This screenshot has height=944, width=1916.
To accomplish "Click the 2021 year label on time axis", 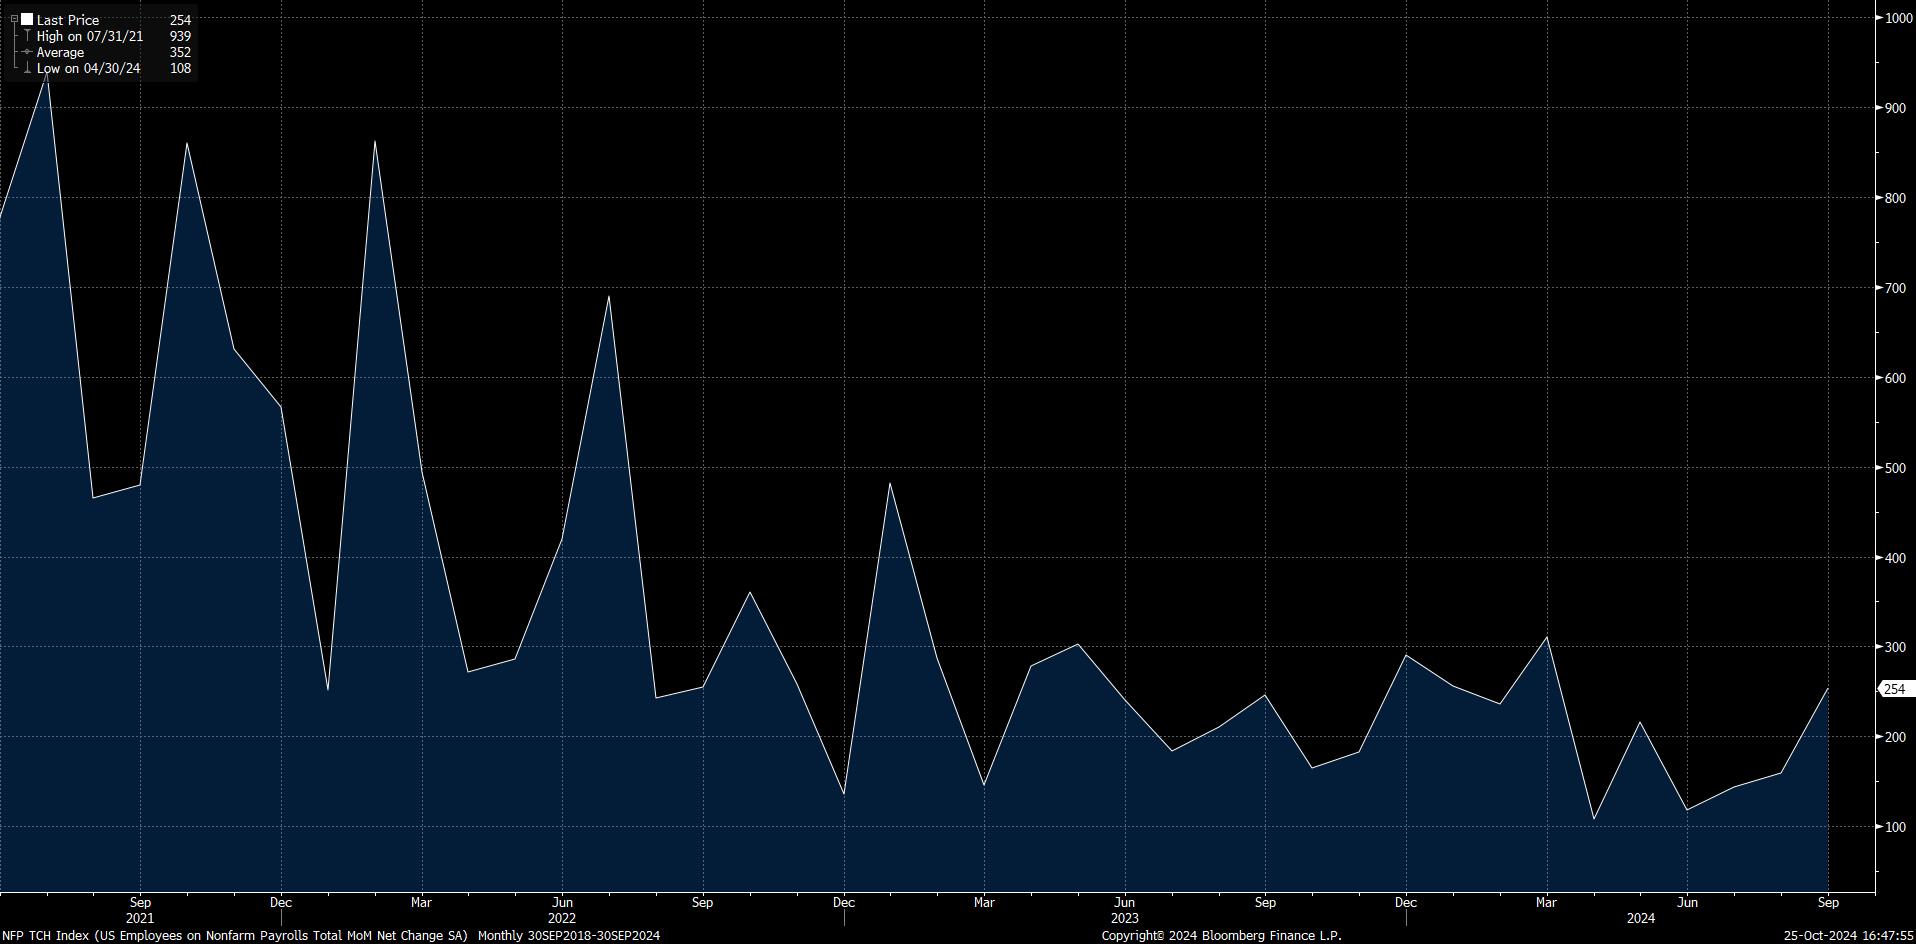I will point(140,918).
